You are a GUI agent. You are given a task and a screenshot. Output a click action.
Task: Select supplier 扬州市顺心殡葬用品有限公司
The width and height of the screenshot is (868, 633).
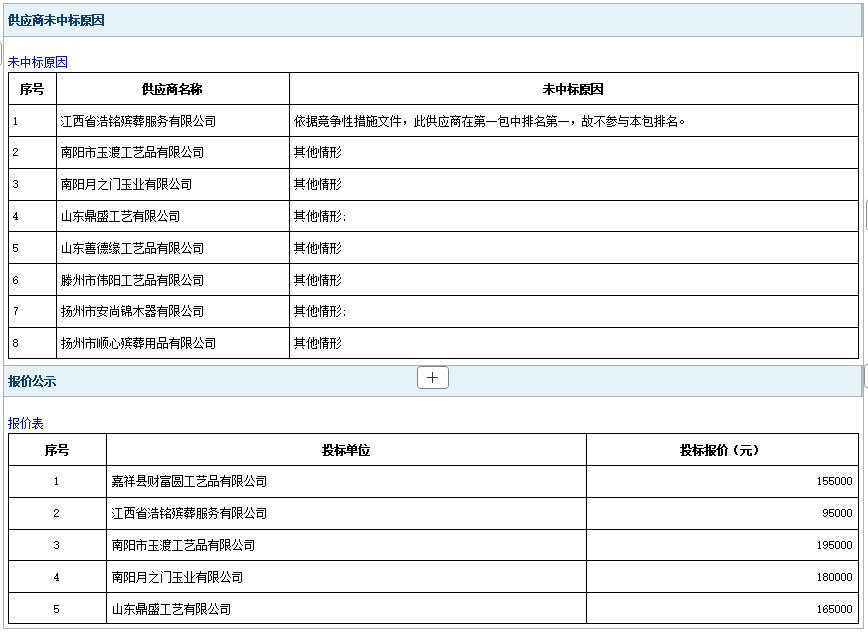pos(138,343)
